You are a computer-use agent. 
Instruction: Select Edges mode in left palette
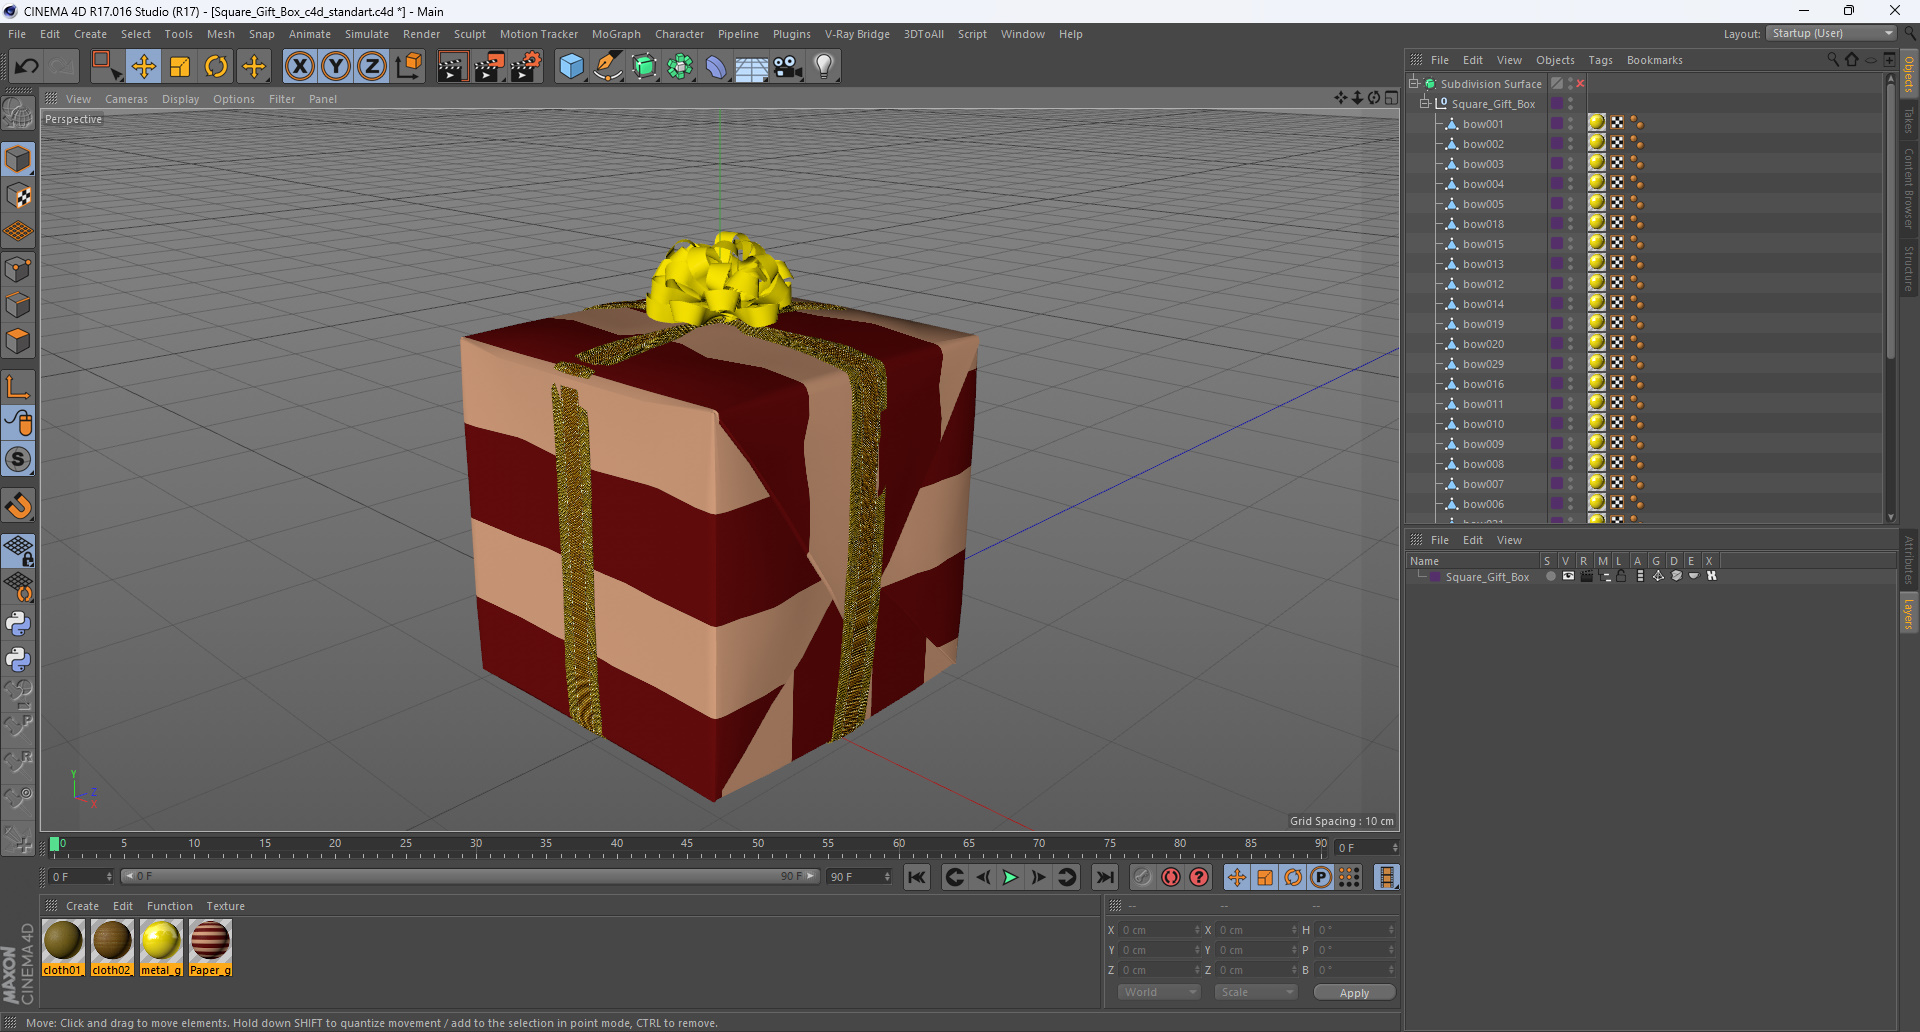pyautogui.click(x=18, y=305)
